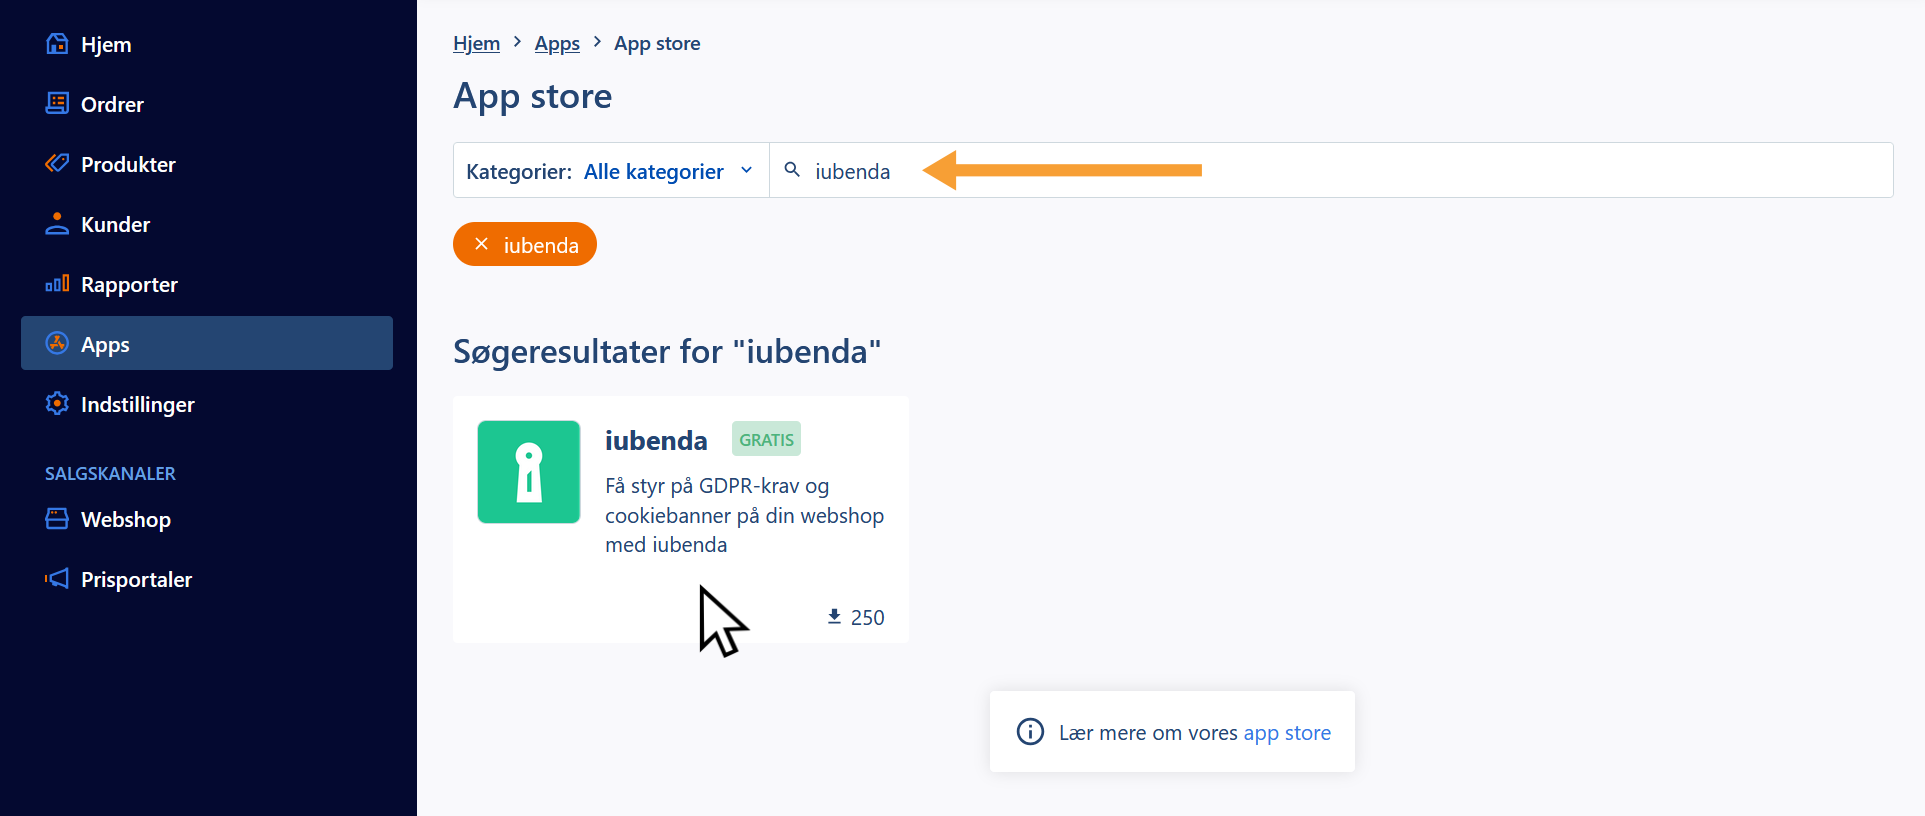
Task: Click the Indstillinger gear icon
Action: pos(57,404)
